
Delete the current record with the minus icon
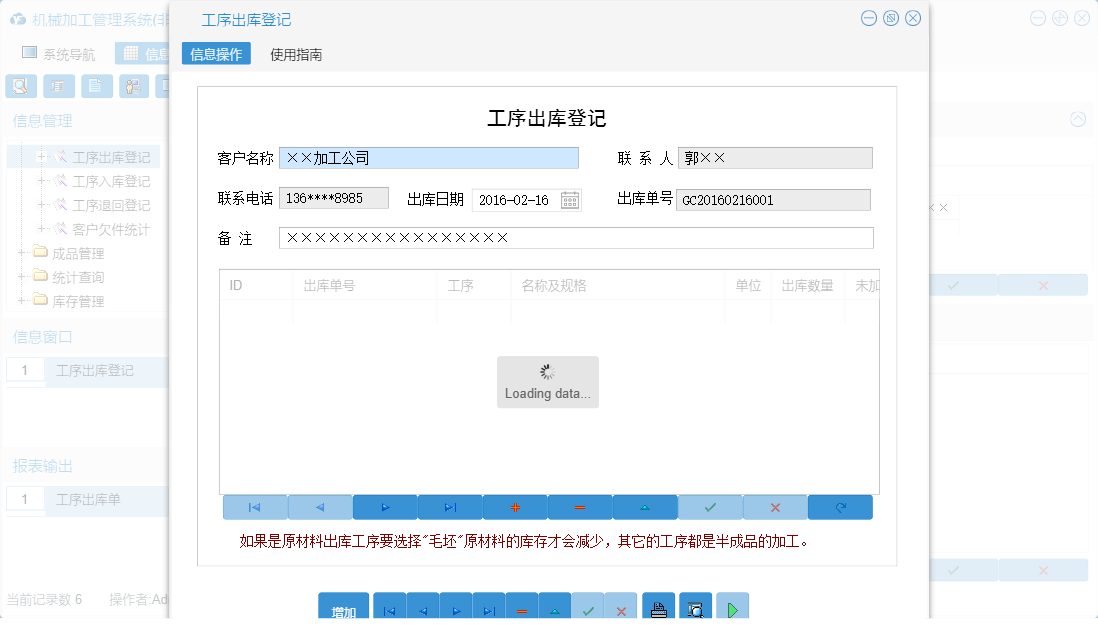tap(580, 507)
